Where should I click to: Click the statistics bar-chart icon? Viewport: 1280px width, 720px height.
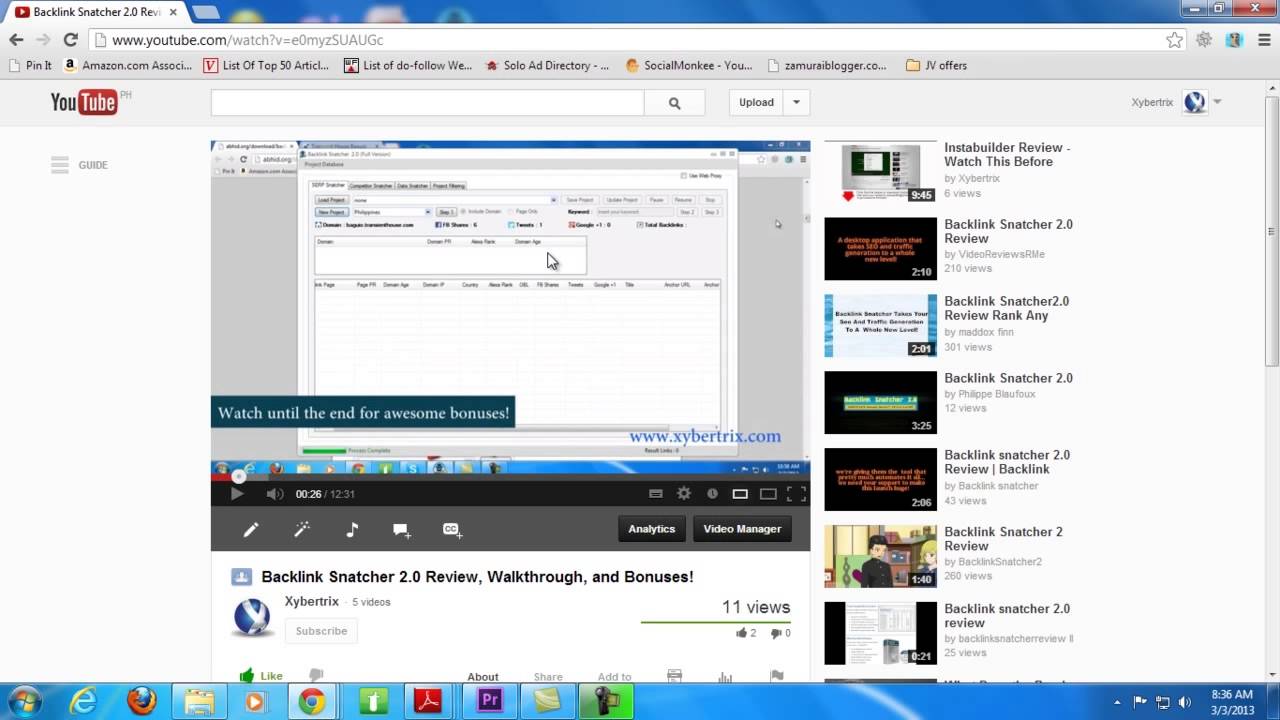725,677
